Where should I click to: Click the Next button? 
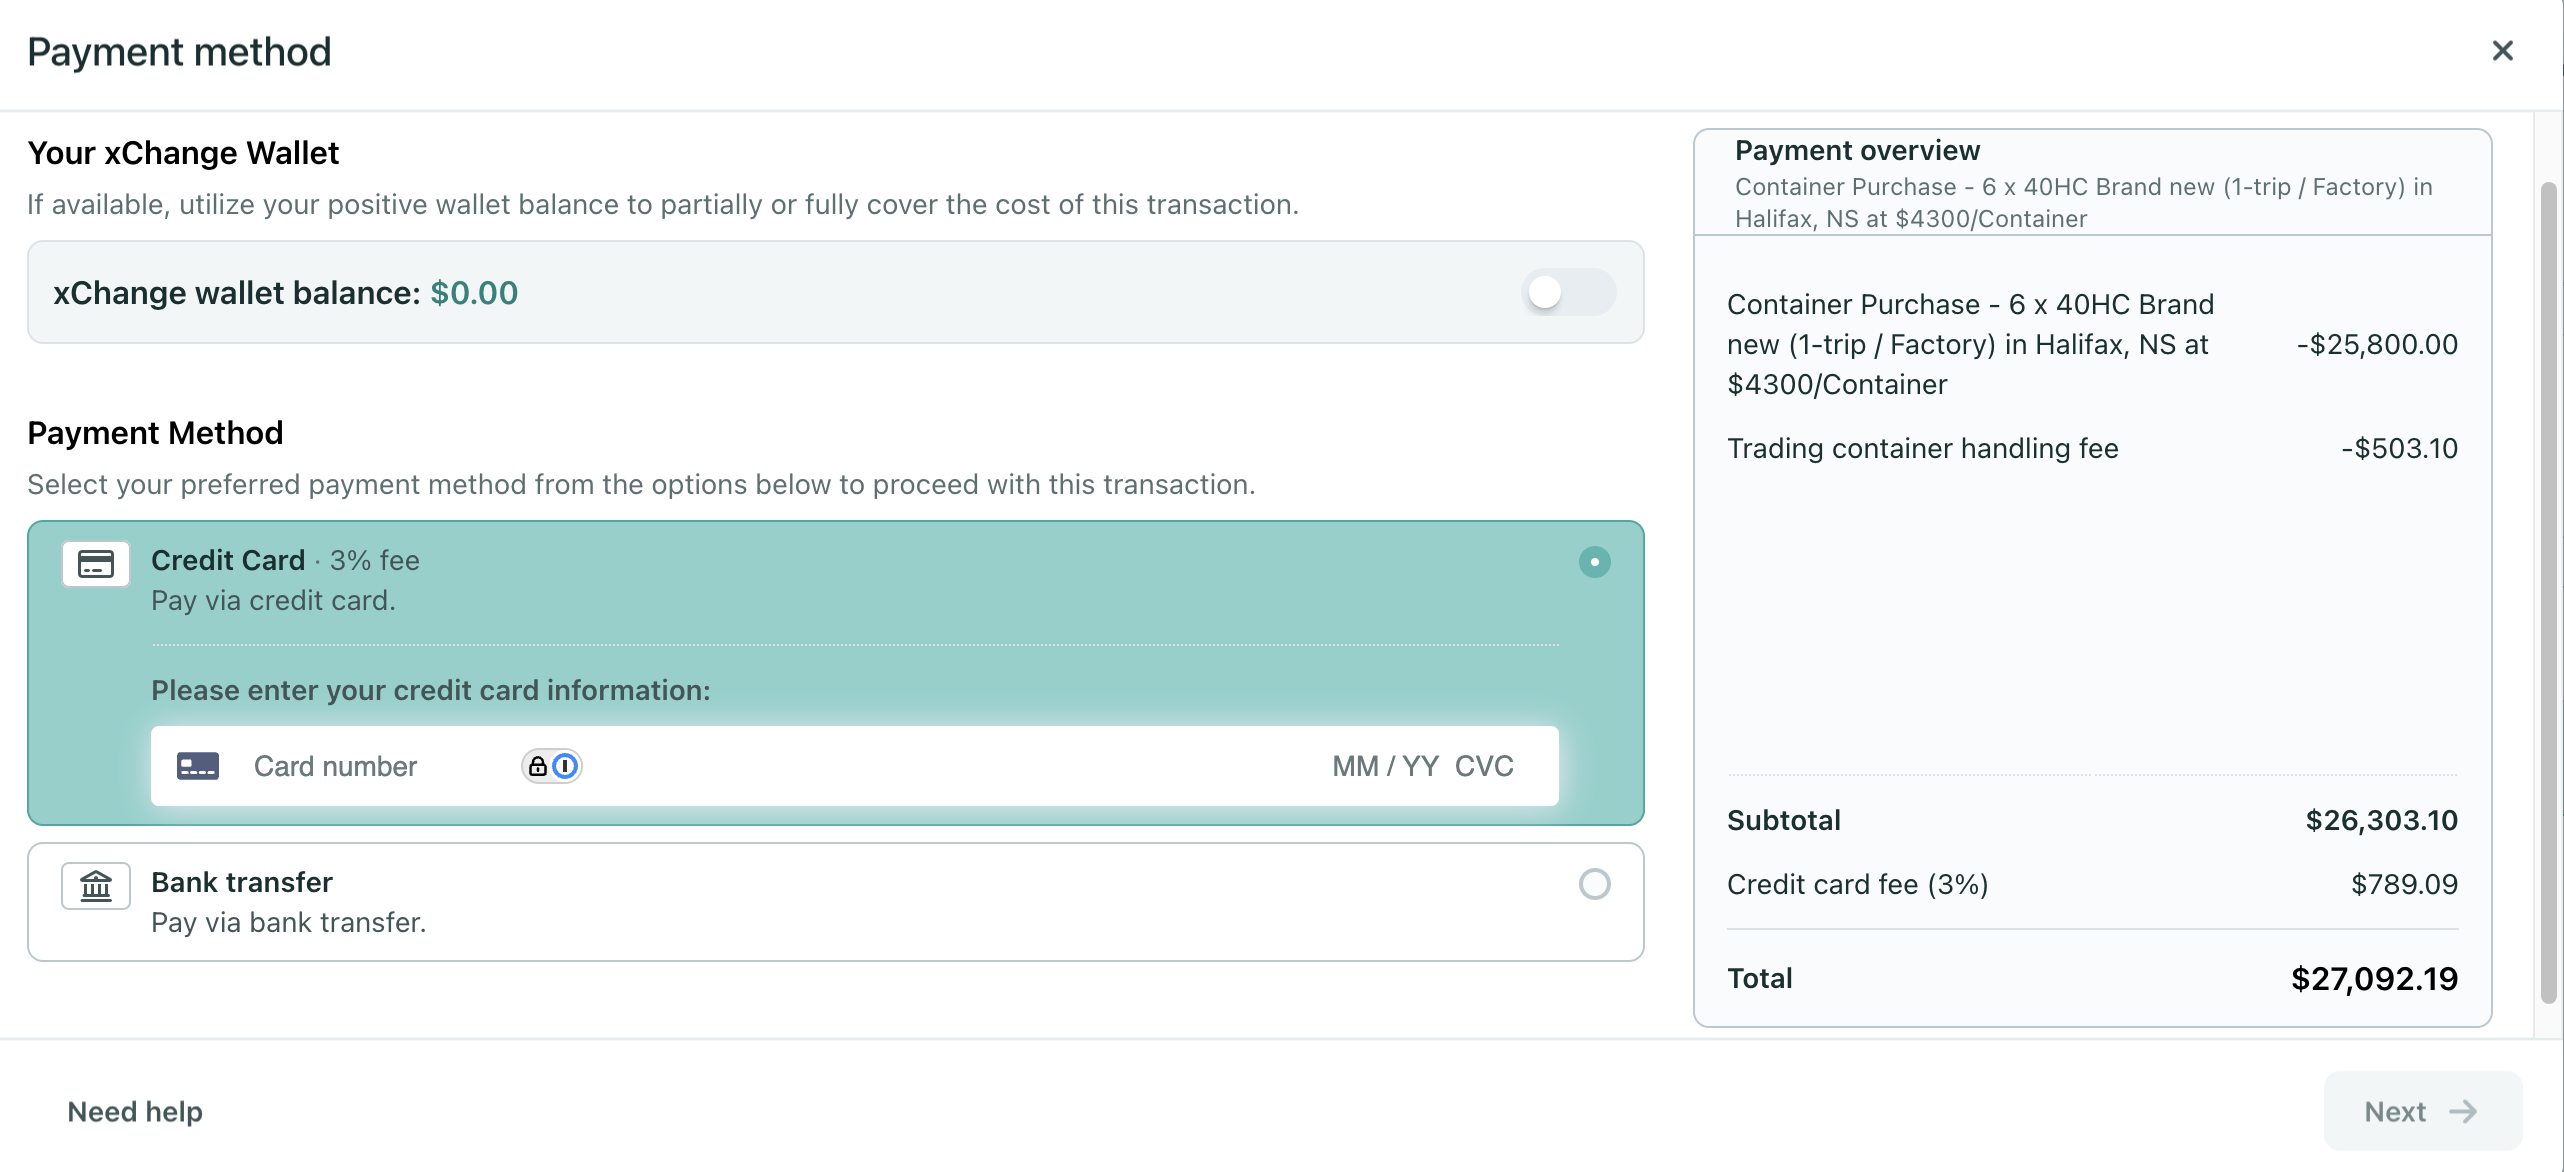coord(2422,1112)
